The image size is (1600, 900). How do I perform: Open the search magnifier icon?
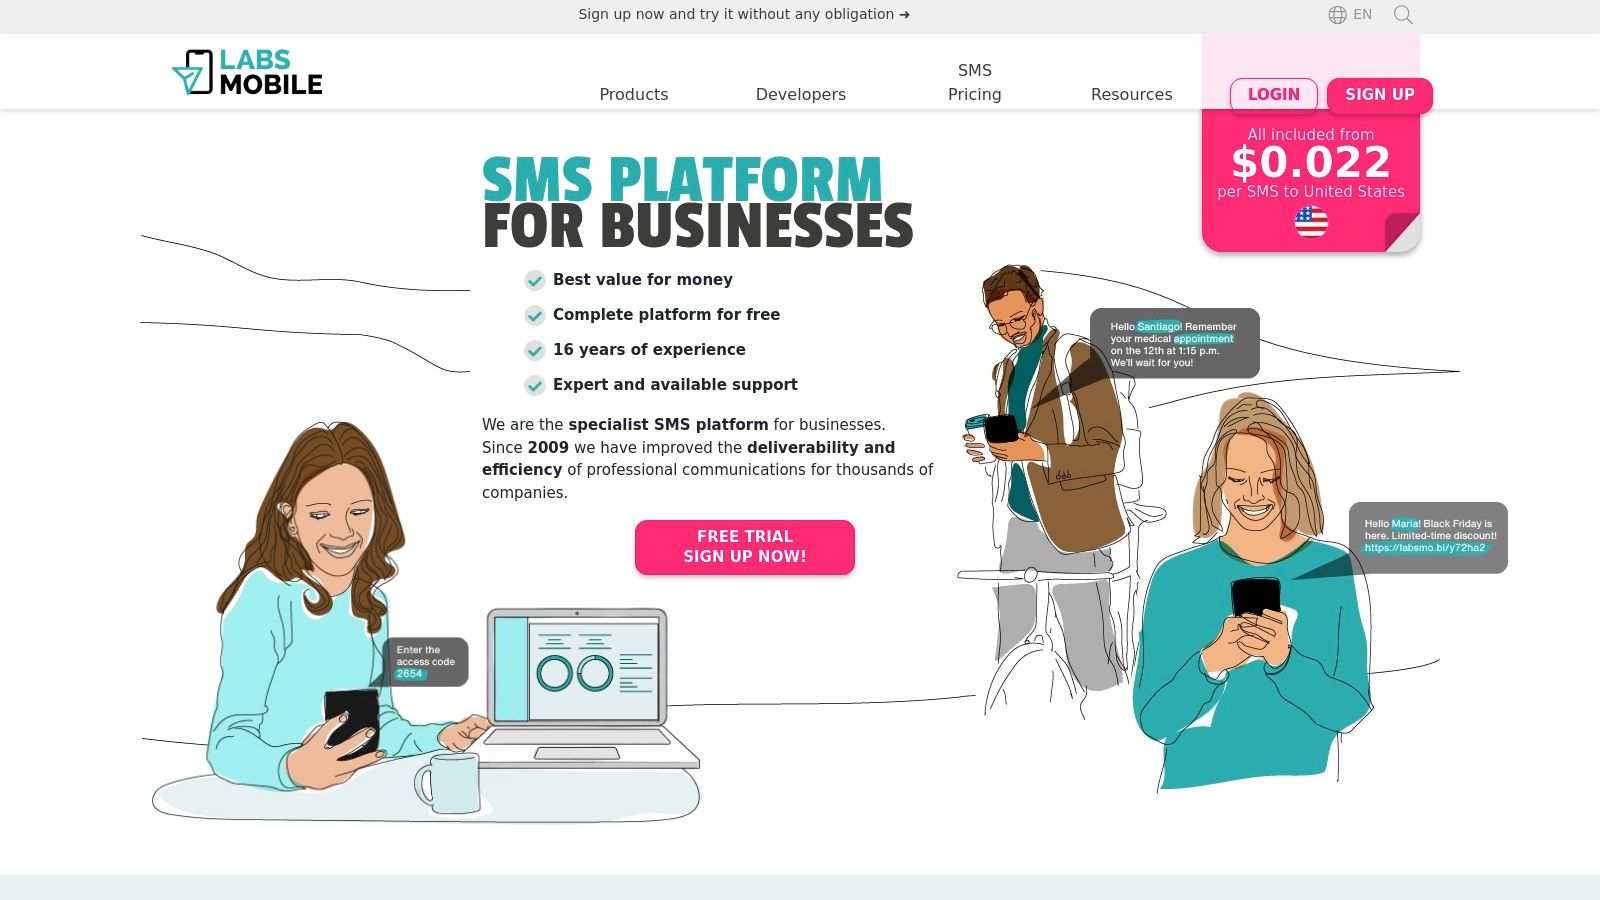1403,15
